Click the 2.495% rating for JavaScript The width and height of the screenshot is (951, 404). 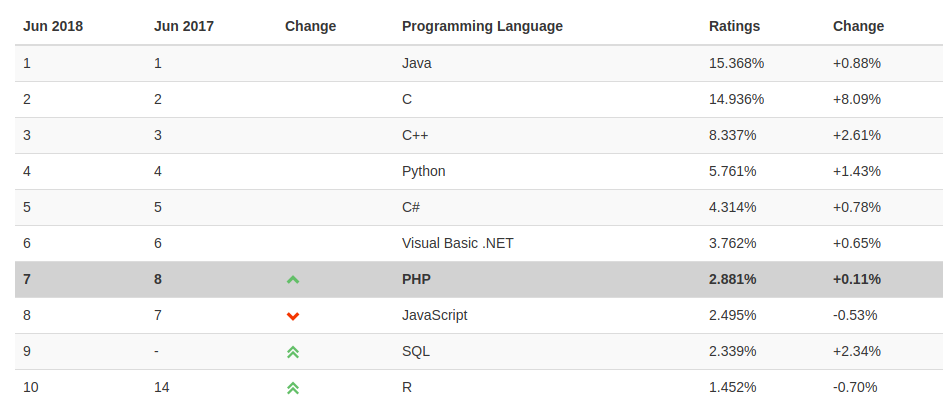(x=733, y=315)
